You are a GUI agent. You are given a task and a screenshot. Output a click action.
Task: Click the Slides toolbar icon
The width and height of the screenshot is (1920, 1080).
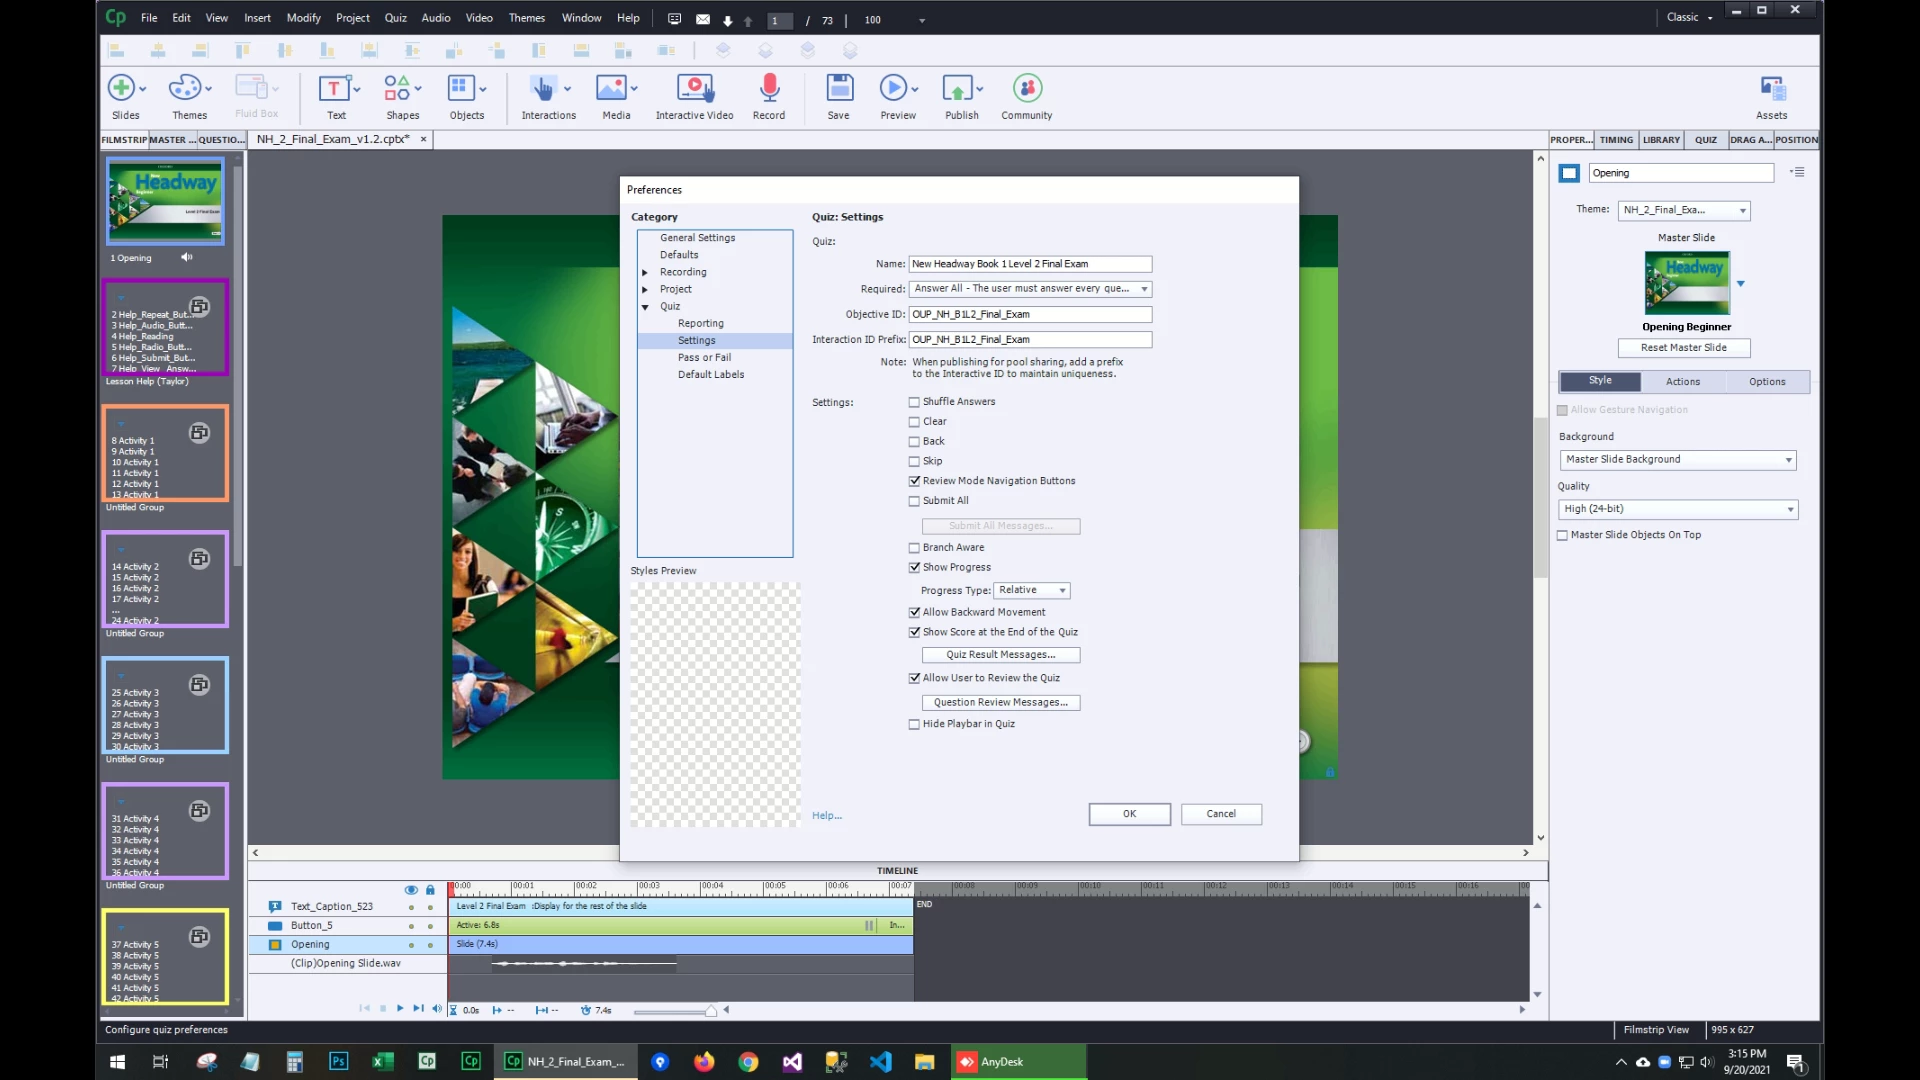pos(121,89)
